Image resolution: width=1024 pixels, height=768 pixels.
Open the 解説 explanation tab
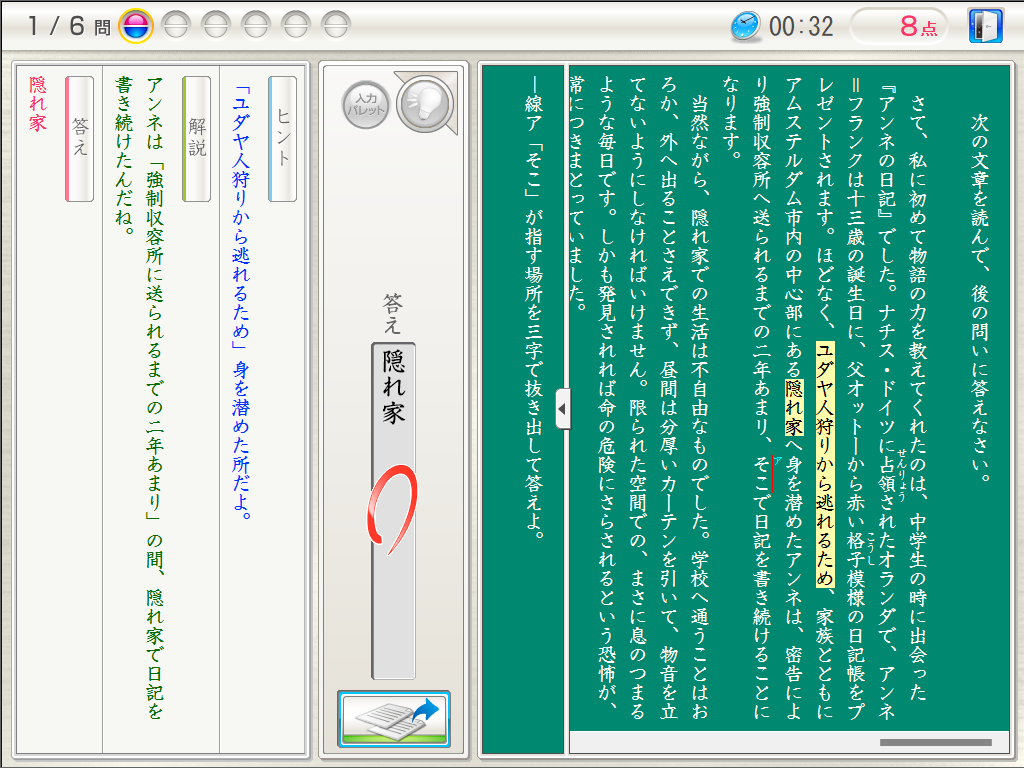tap(197, 140)
